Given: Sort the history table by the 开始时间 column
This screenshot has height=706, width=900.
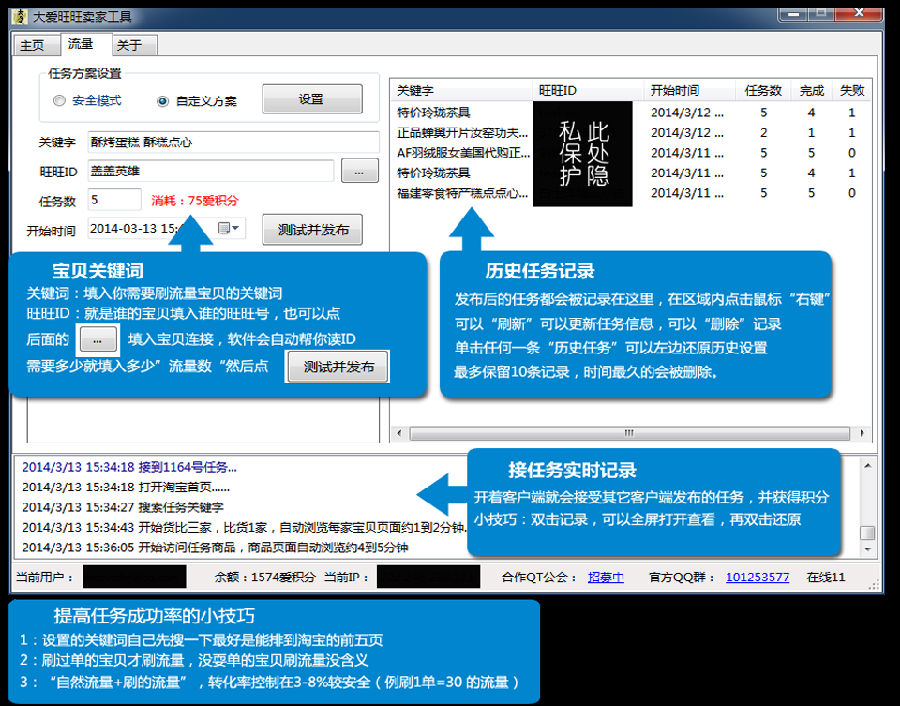Looking at the screenshot, I should 688,90.
